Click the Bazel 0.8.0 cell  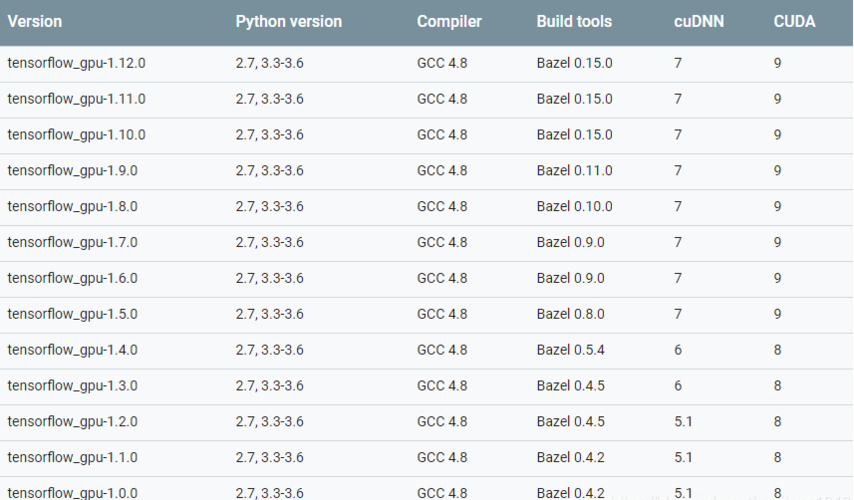(x=570, y=314)
